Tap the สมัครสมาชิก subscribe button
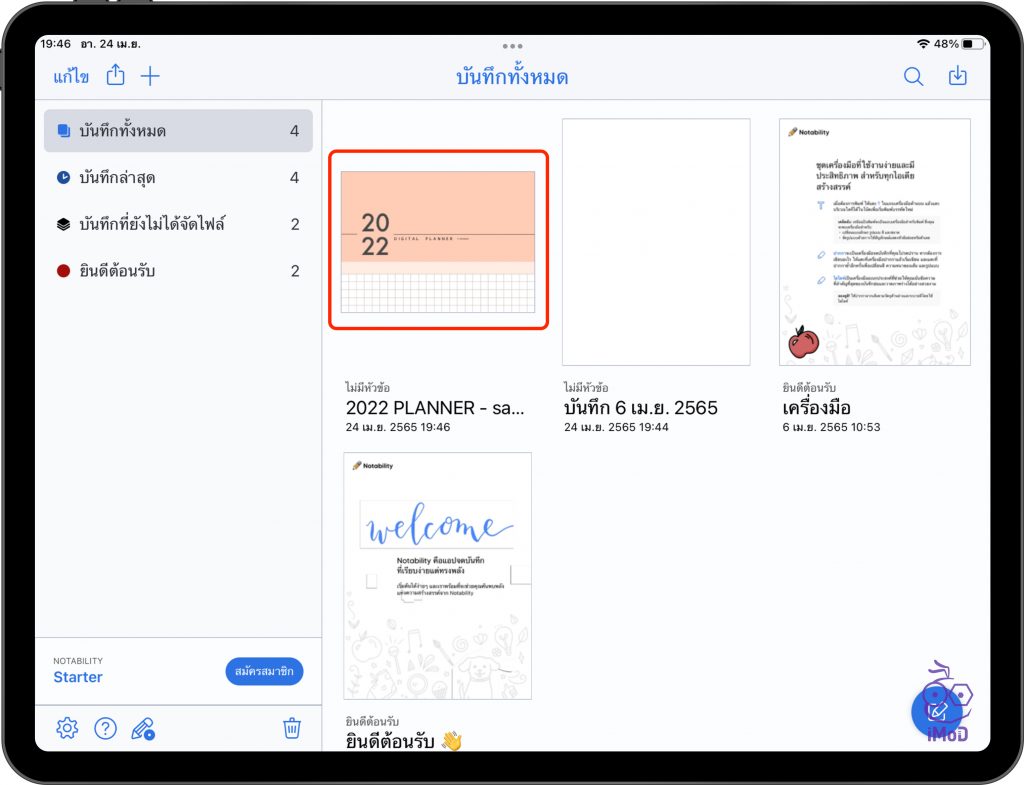1024x785 pixels. point(264,671)
